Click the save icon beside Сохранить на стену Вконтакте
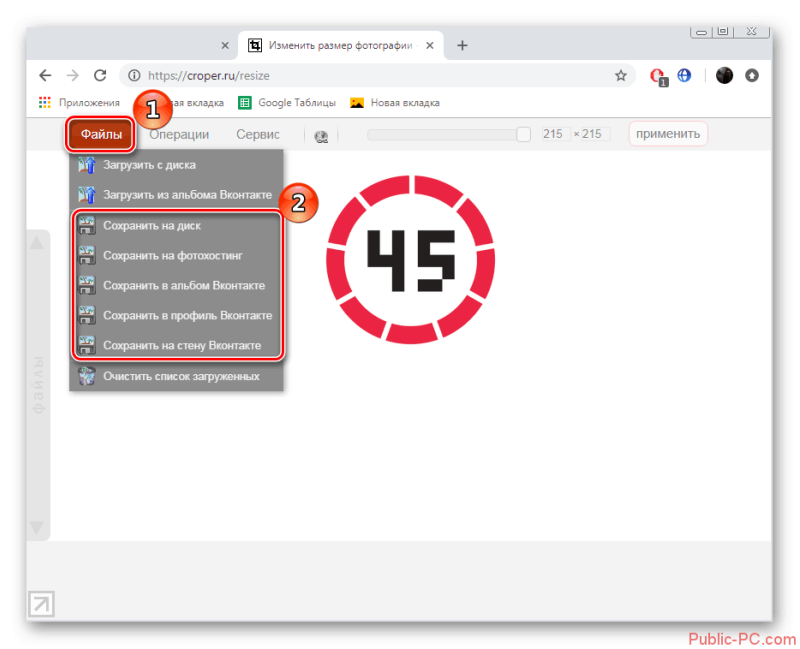 tap(87, 345)
